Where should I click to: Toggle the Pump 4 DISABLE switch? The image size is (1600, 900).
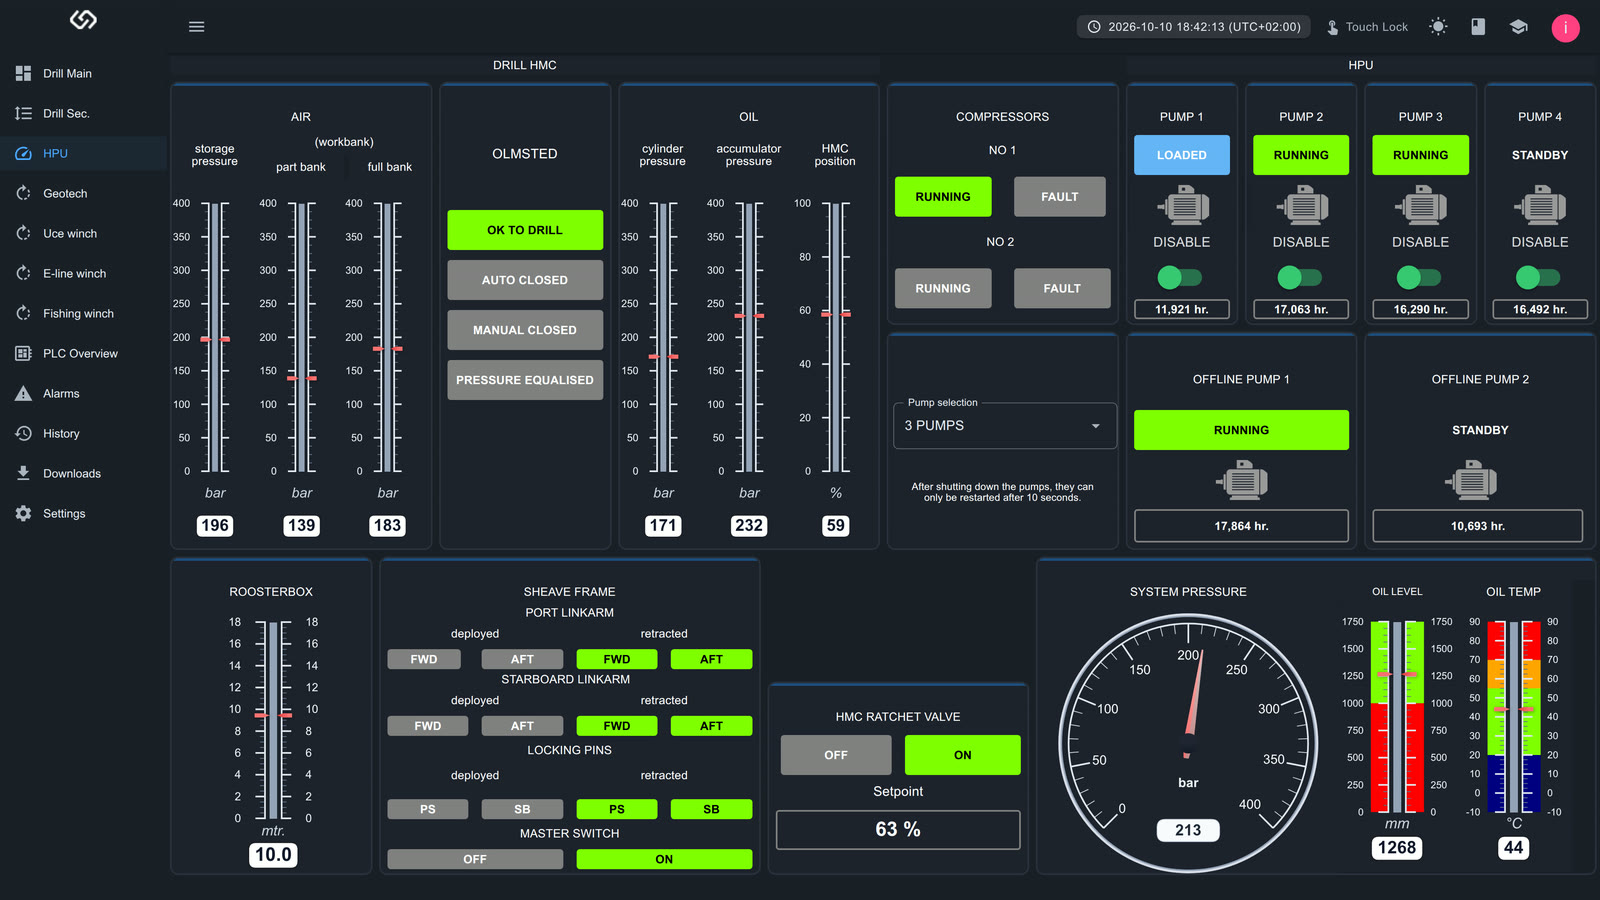[x=1537, y=277]
